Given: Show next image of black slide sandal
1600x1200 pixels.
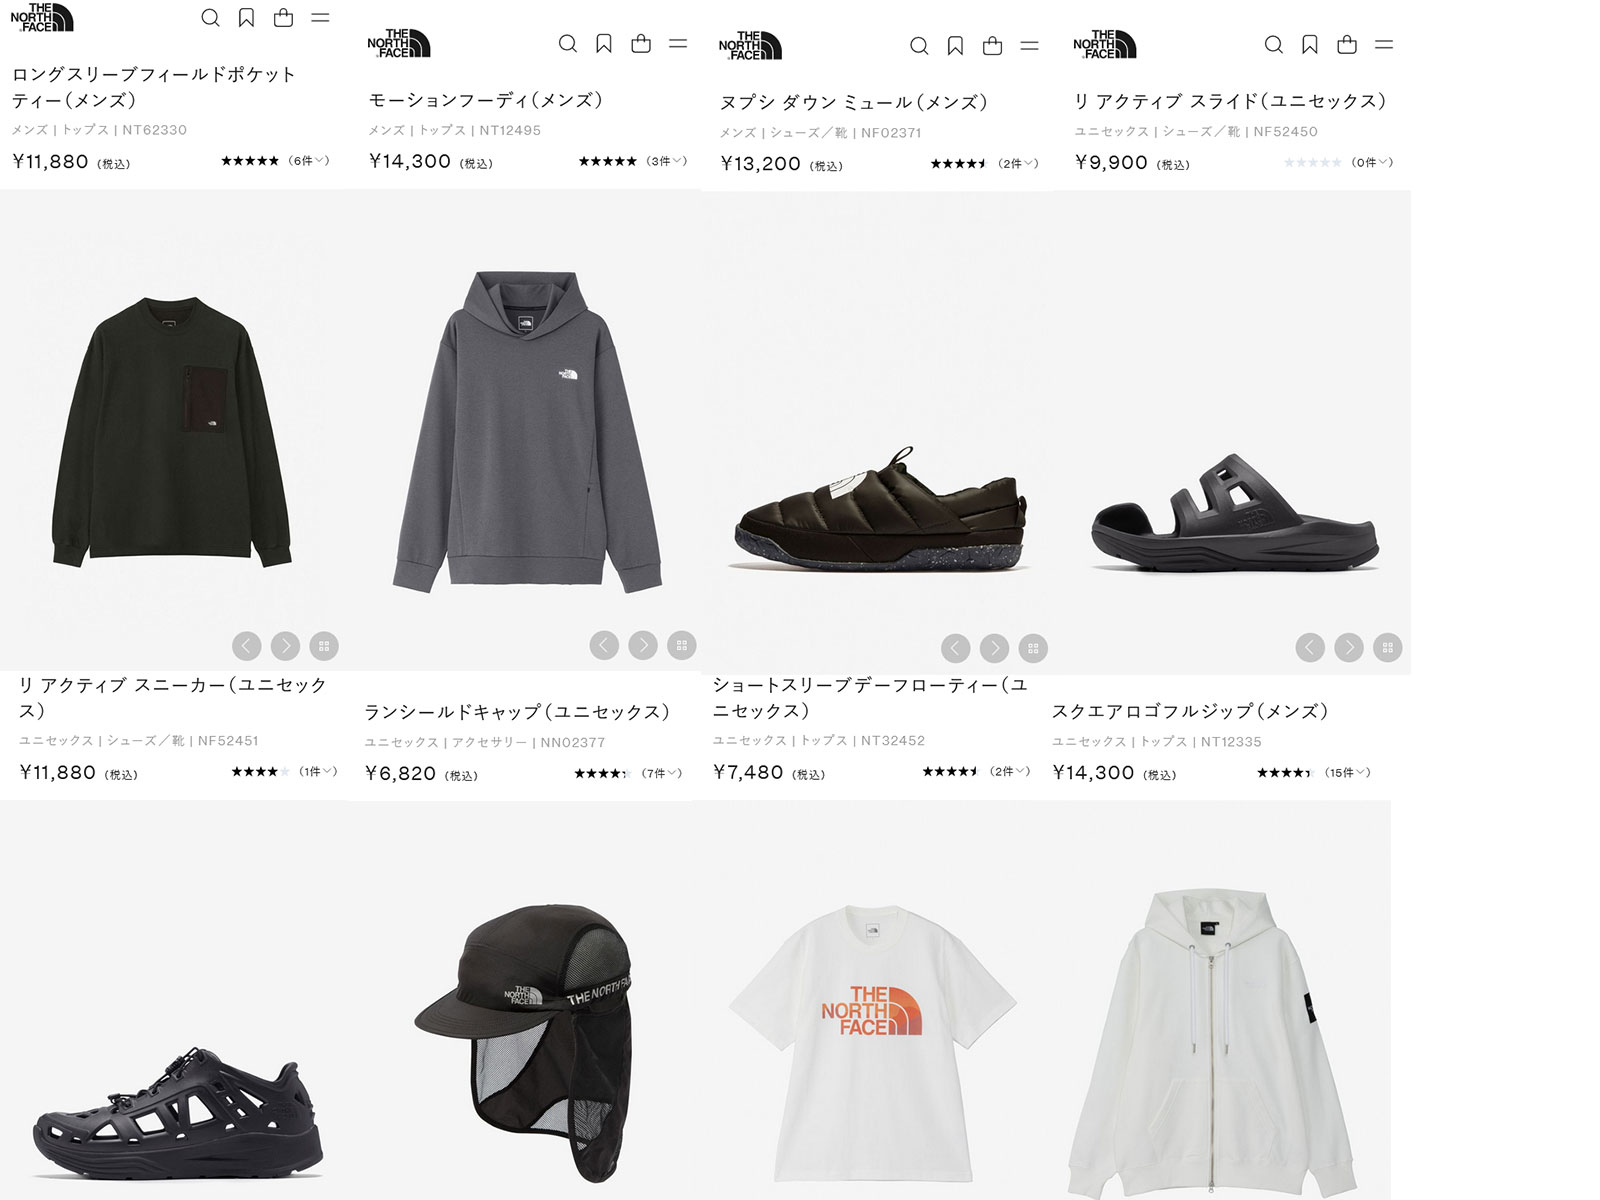Looking at the screenshot, I should (1349, 648).
